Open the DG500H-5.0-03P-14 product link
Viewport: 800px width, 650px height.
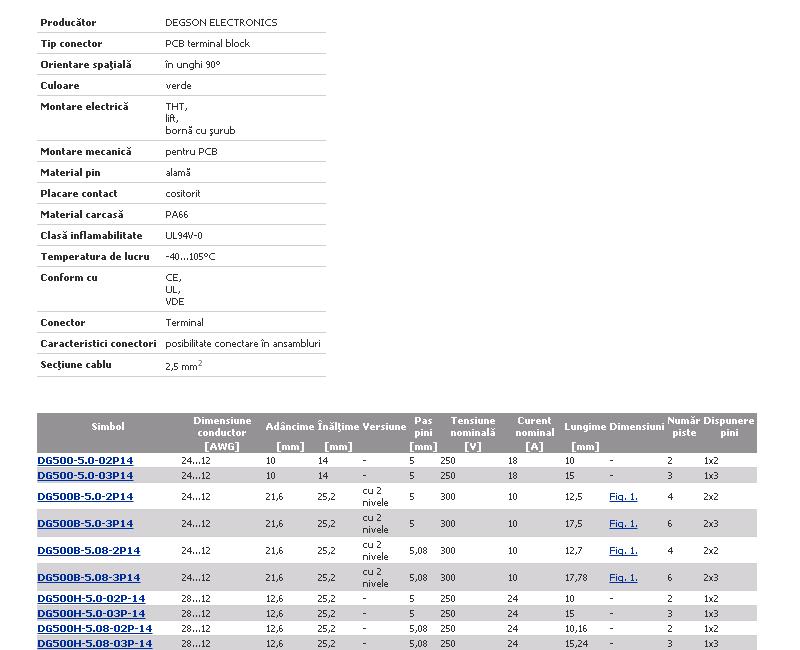[91, 613]
